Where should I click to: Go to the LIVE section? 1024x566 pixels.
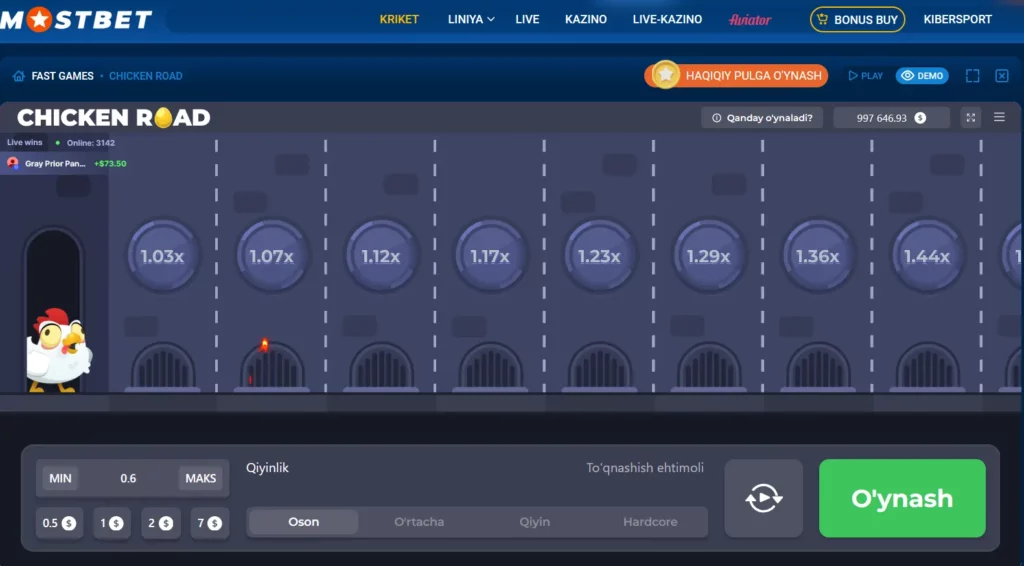click(527, 19)
